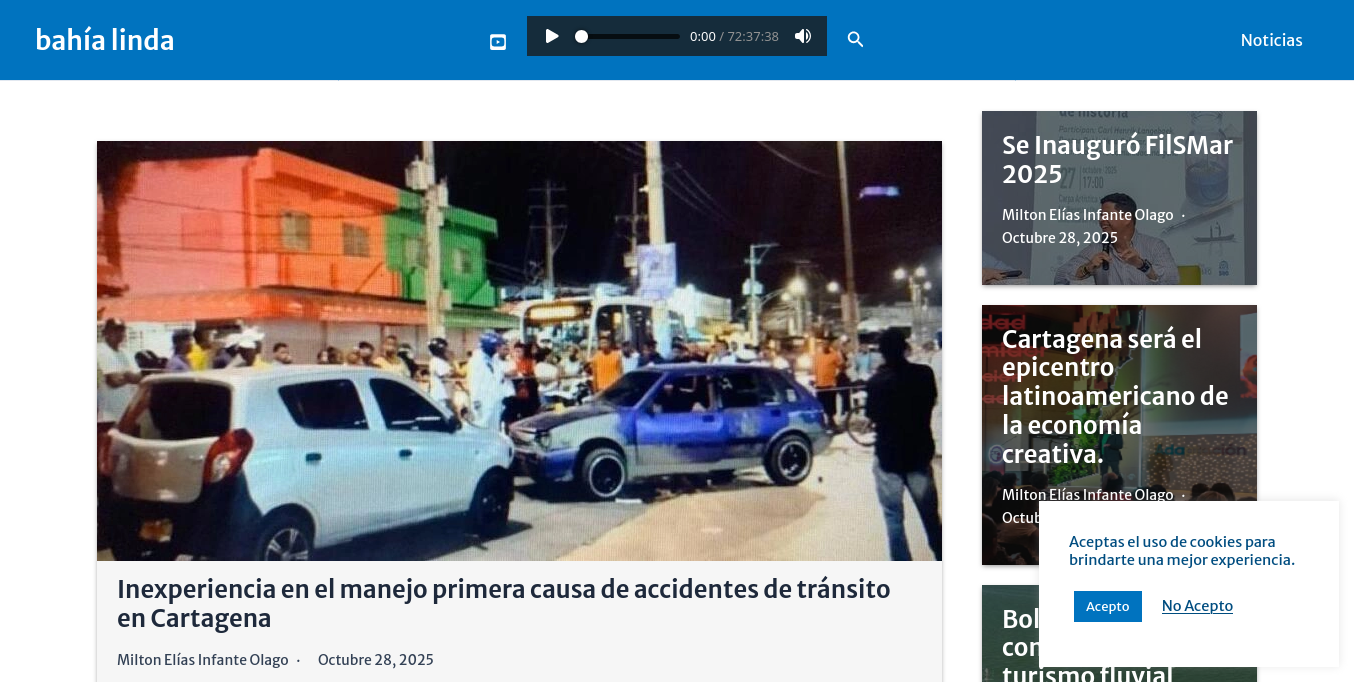Play the audio stream

pyautogui.click(x=552, y=37)
